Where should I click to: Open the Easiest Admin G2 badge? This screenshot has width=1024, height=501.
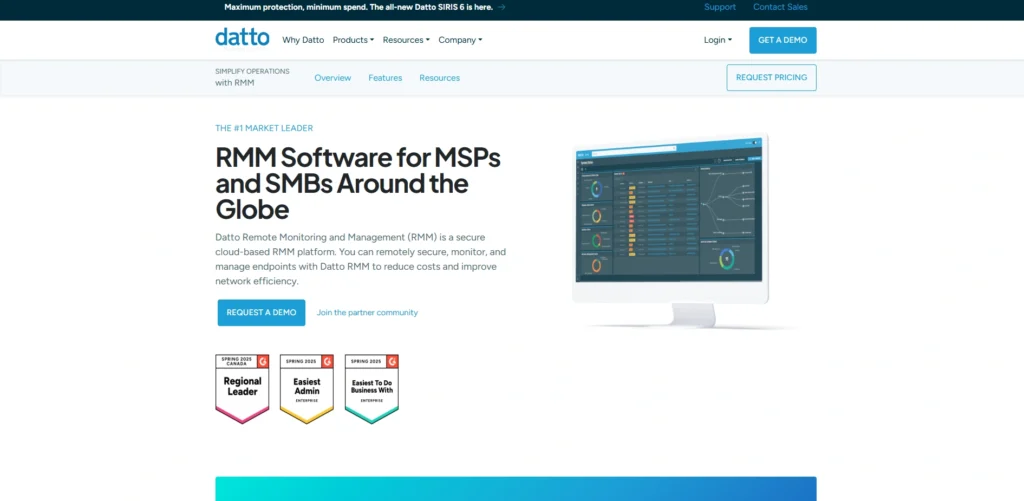point(307,389)
